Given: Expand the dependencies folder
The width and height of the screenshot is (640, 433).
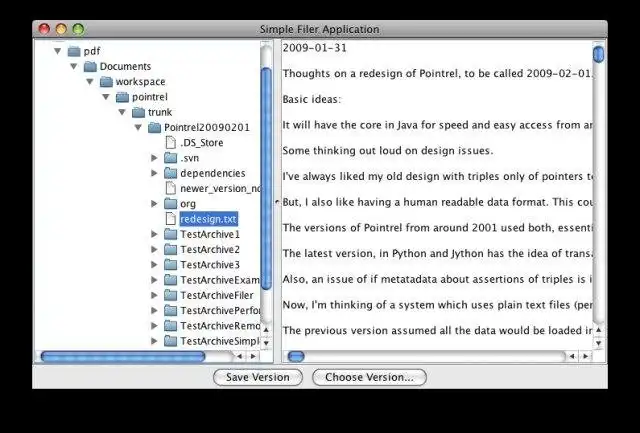Looking at the screenshot, I should 154,173.
